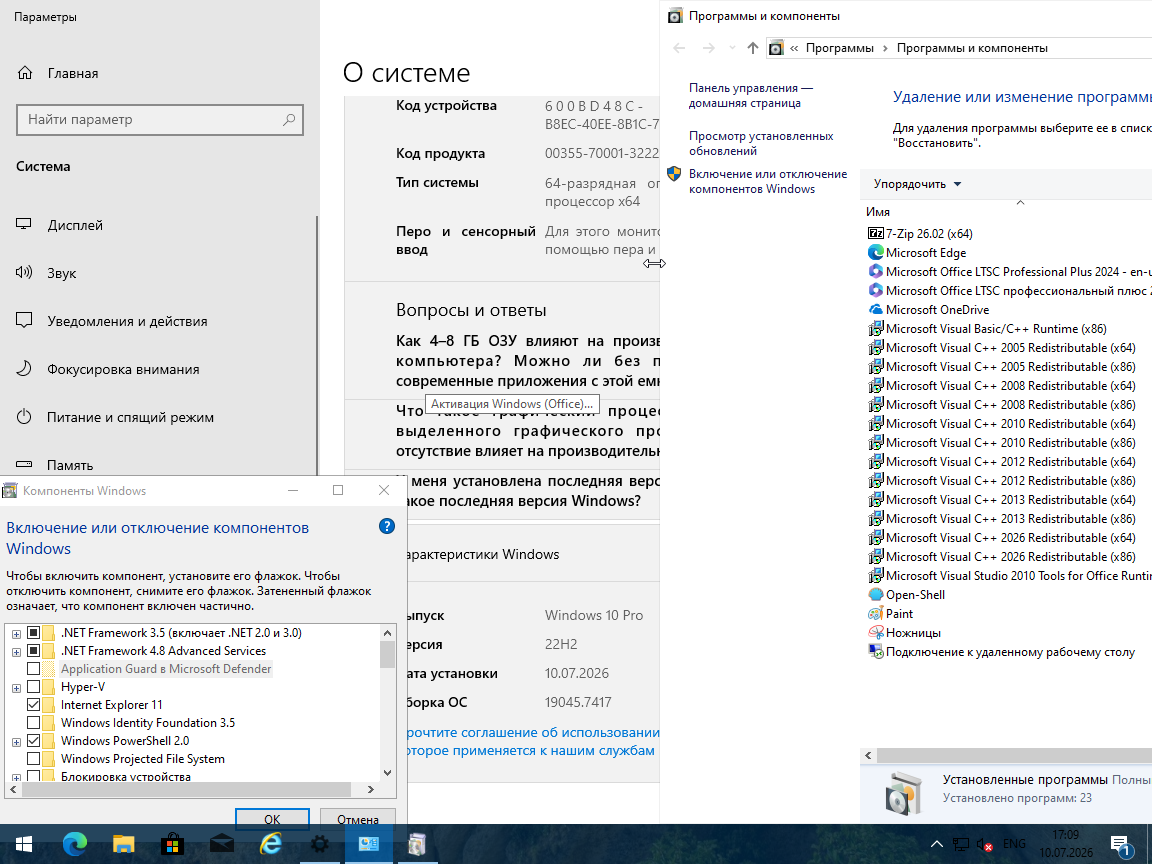Click the features list horizontal scrollbar
Image resolution: width=1152 pixels, height=864 pixels.
pos(186,789)
